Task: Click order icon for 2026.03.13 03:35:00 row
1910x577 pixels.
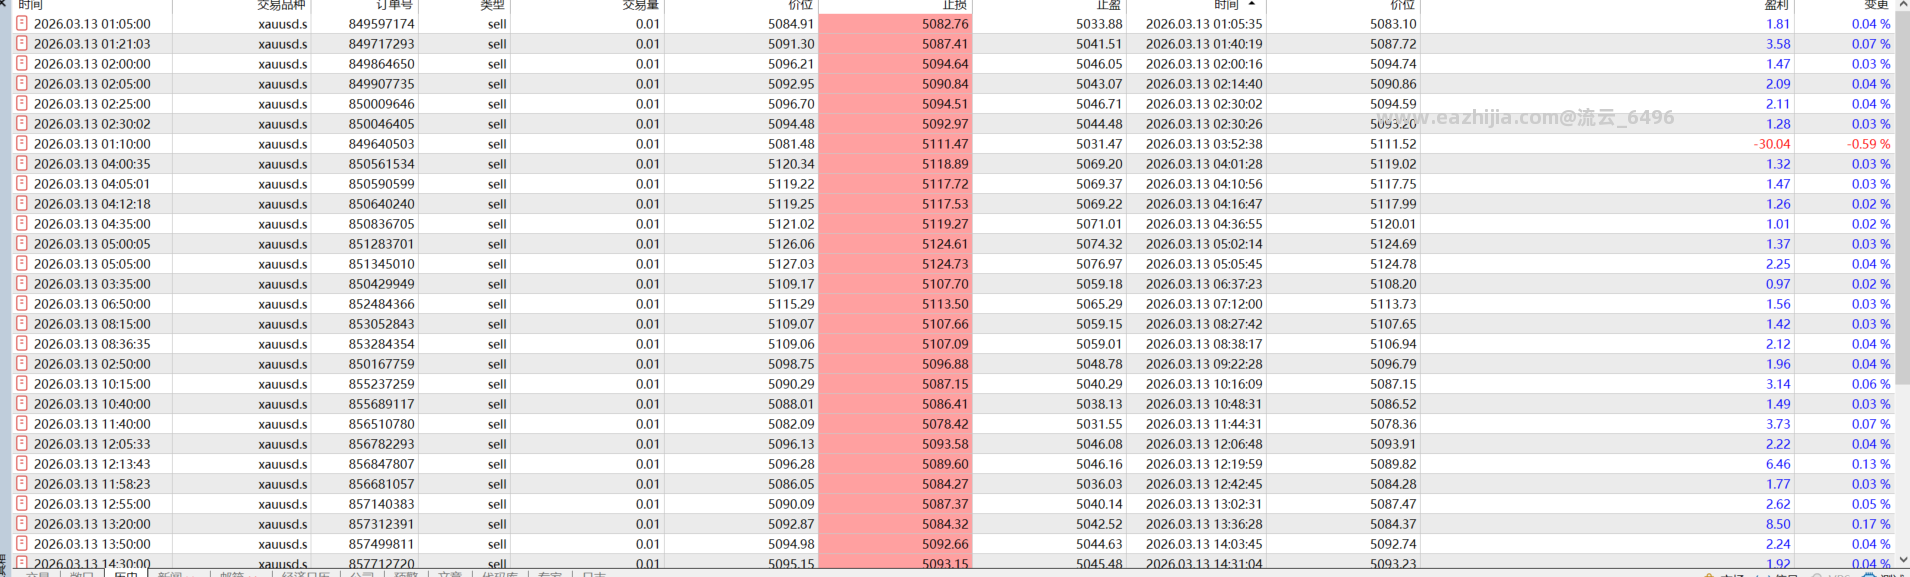Action: [x=22, y=283]
